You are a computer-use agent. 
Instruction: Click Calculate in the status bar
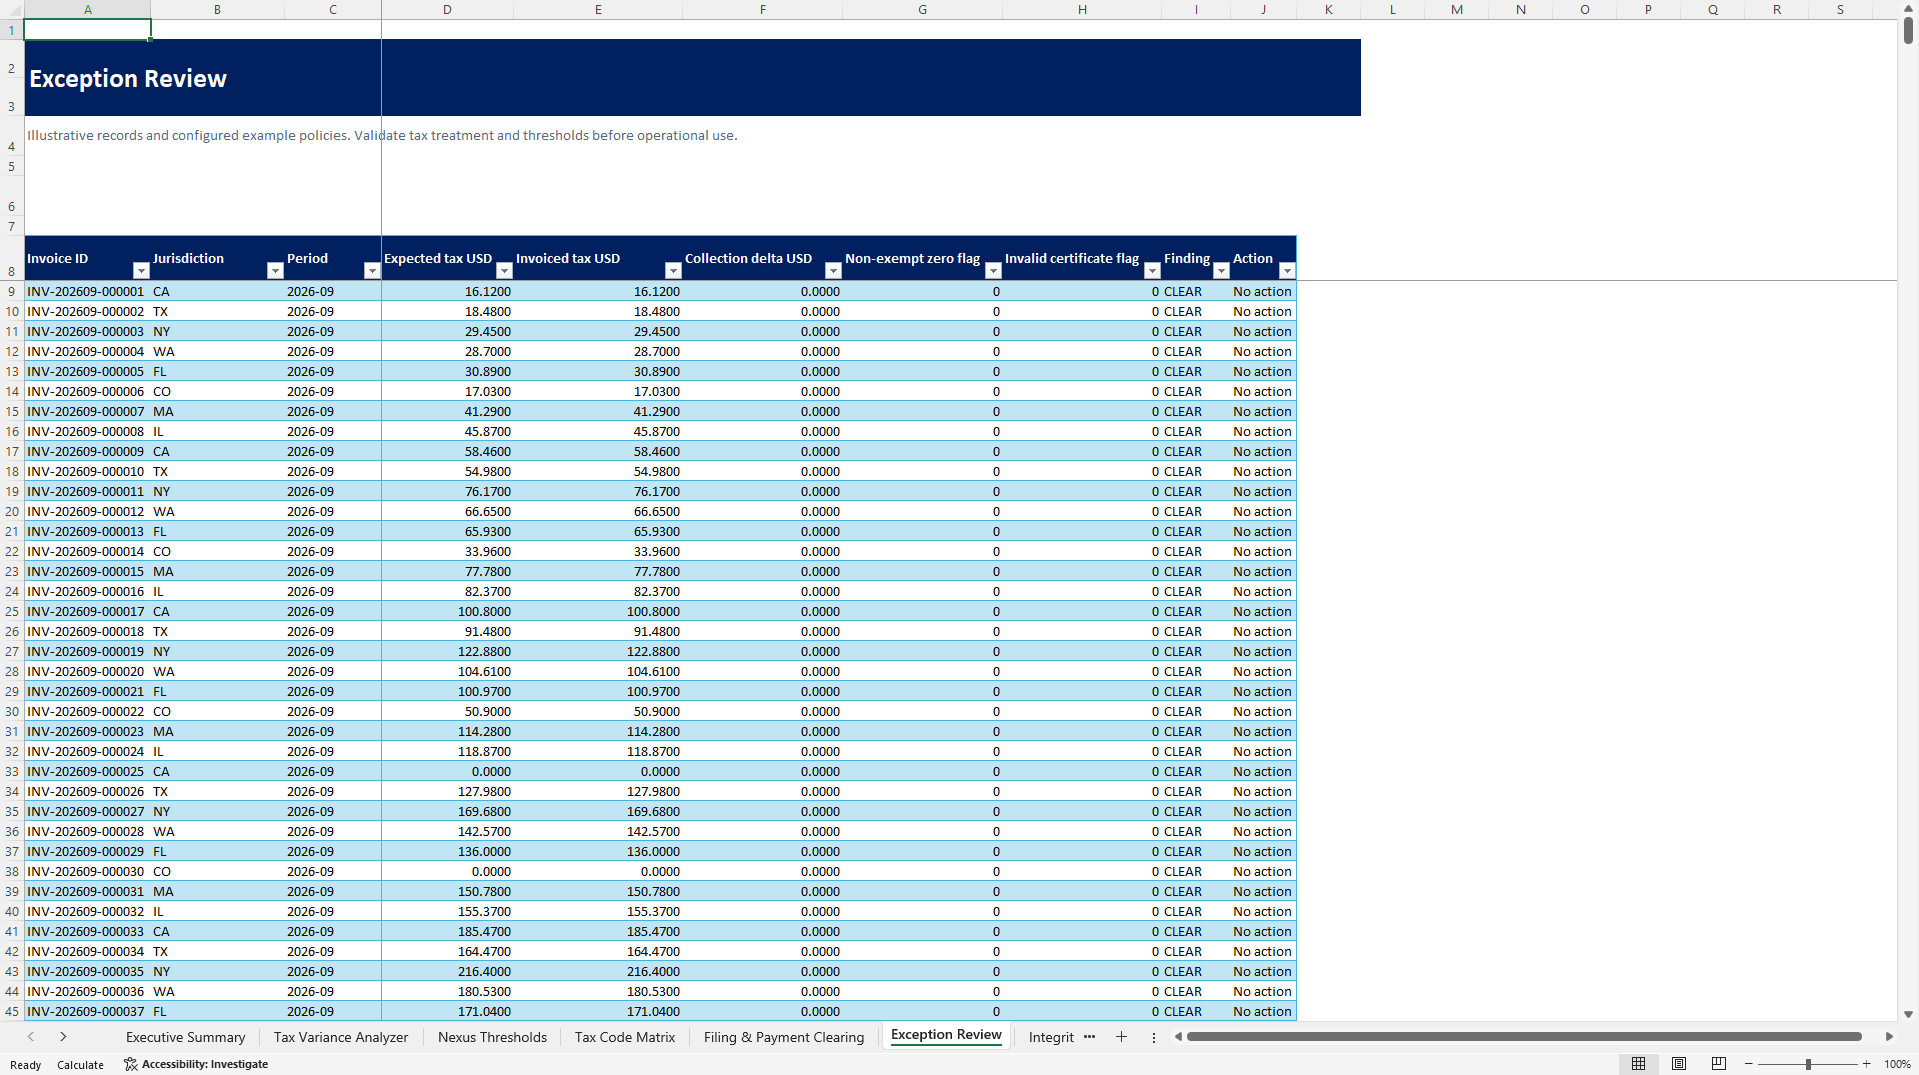point(80,1065)
